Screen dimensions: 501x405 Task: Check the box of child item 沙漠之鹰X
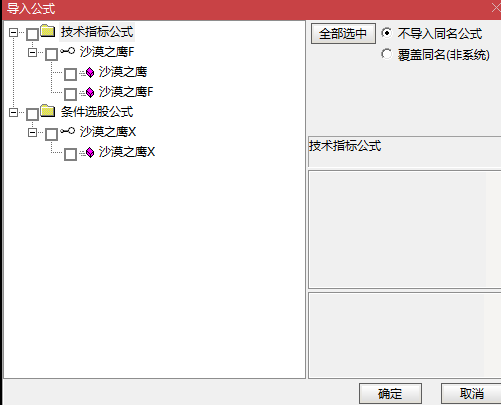pos(70,154)
